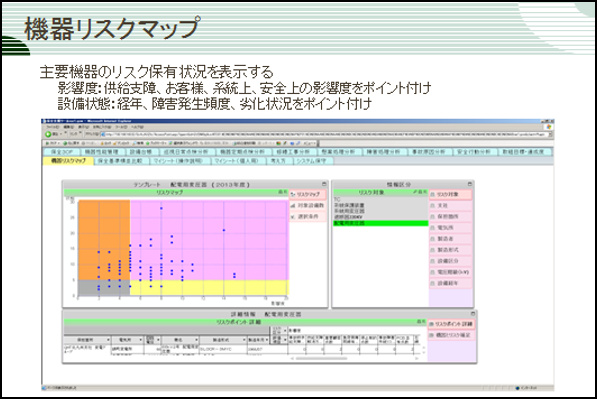Click the horizontal scrollbar under the detail table
Image resolution: width=597 pixels, height=399 pixels.
coord(321,358)
